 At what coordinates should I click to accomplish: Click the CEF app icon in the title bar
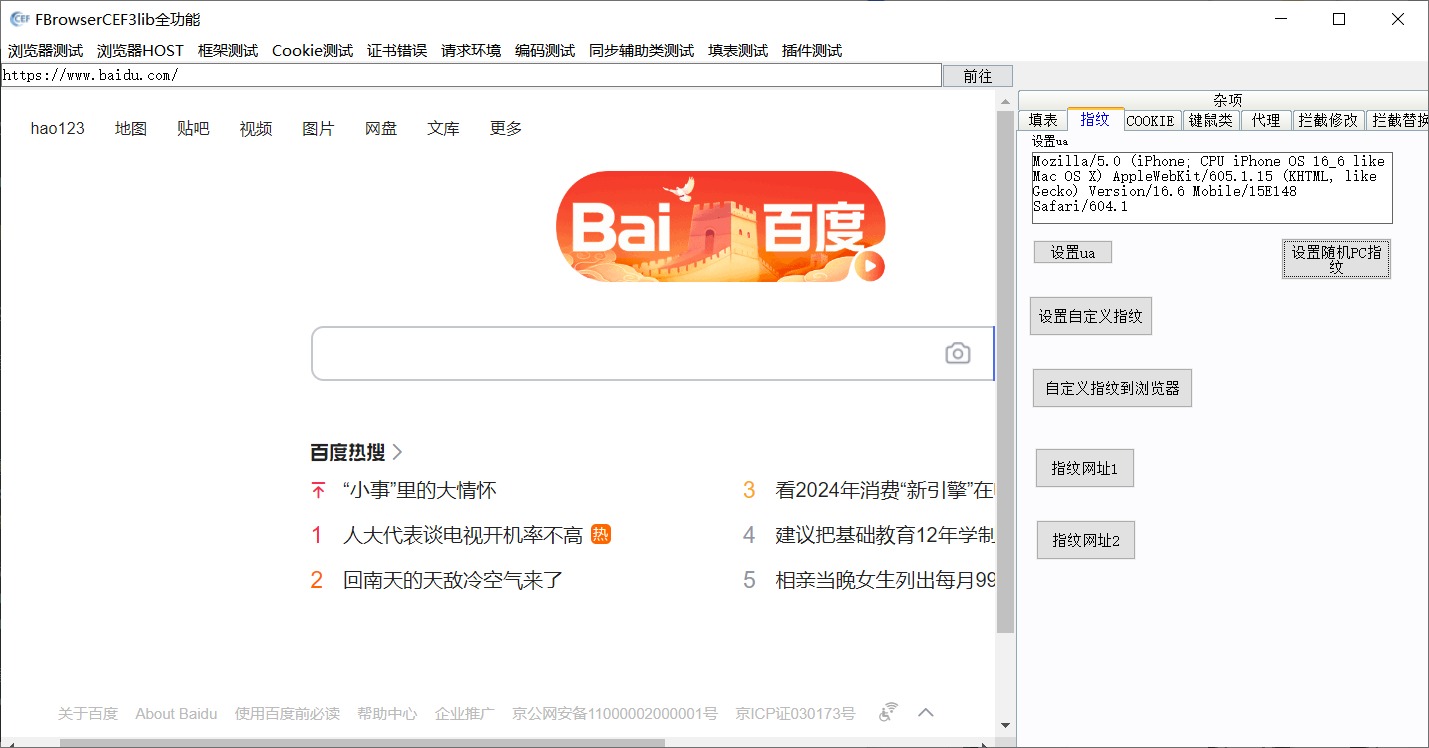click(x=19, y=19)
